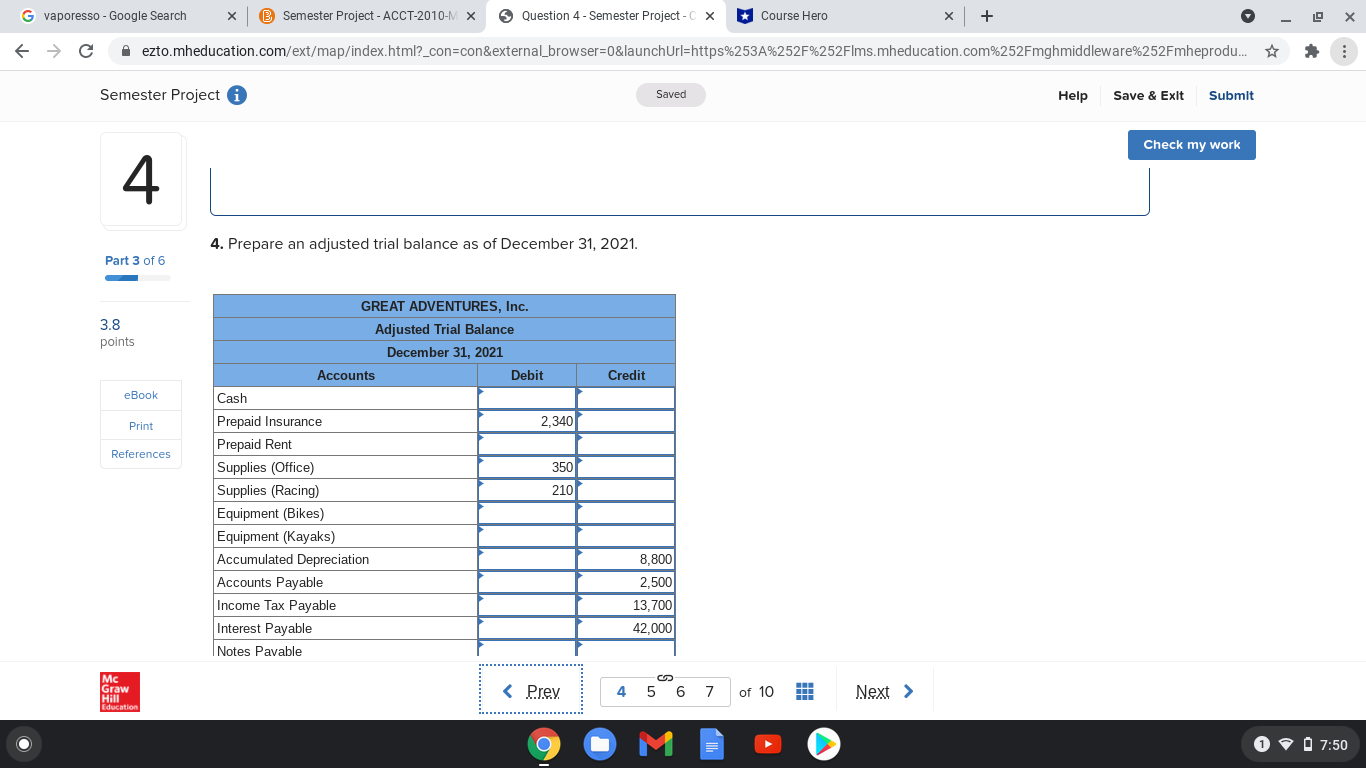Screen dimensions: 1366x768
Task: Close the Course Hero tab
Action: pyautogui.click(x=949, y=16)
